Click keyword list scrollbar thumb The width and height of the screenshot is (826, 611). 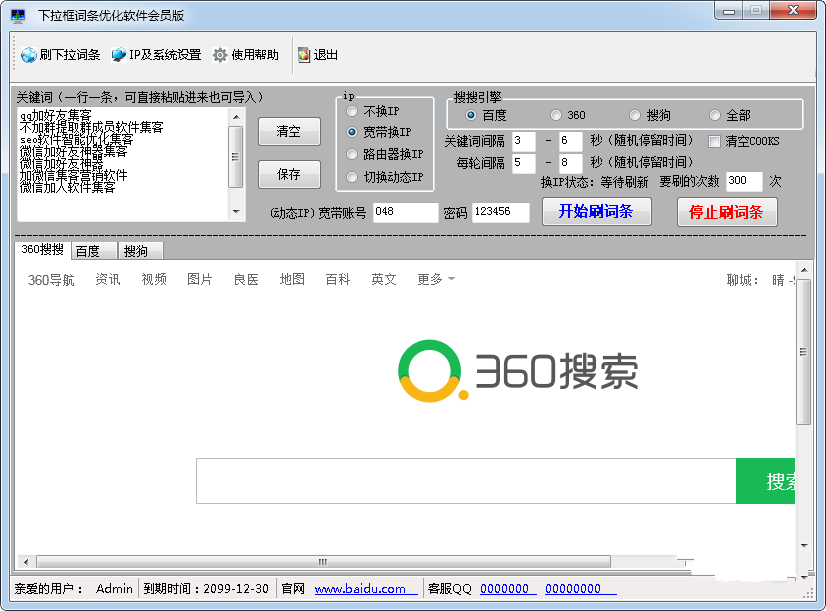click(x=235, y=156)
